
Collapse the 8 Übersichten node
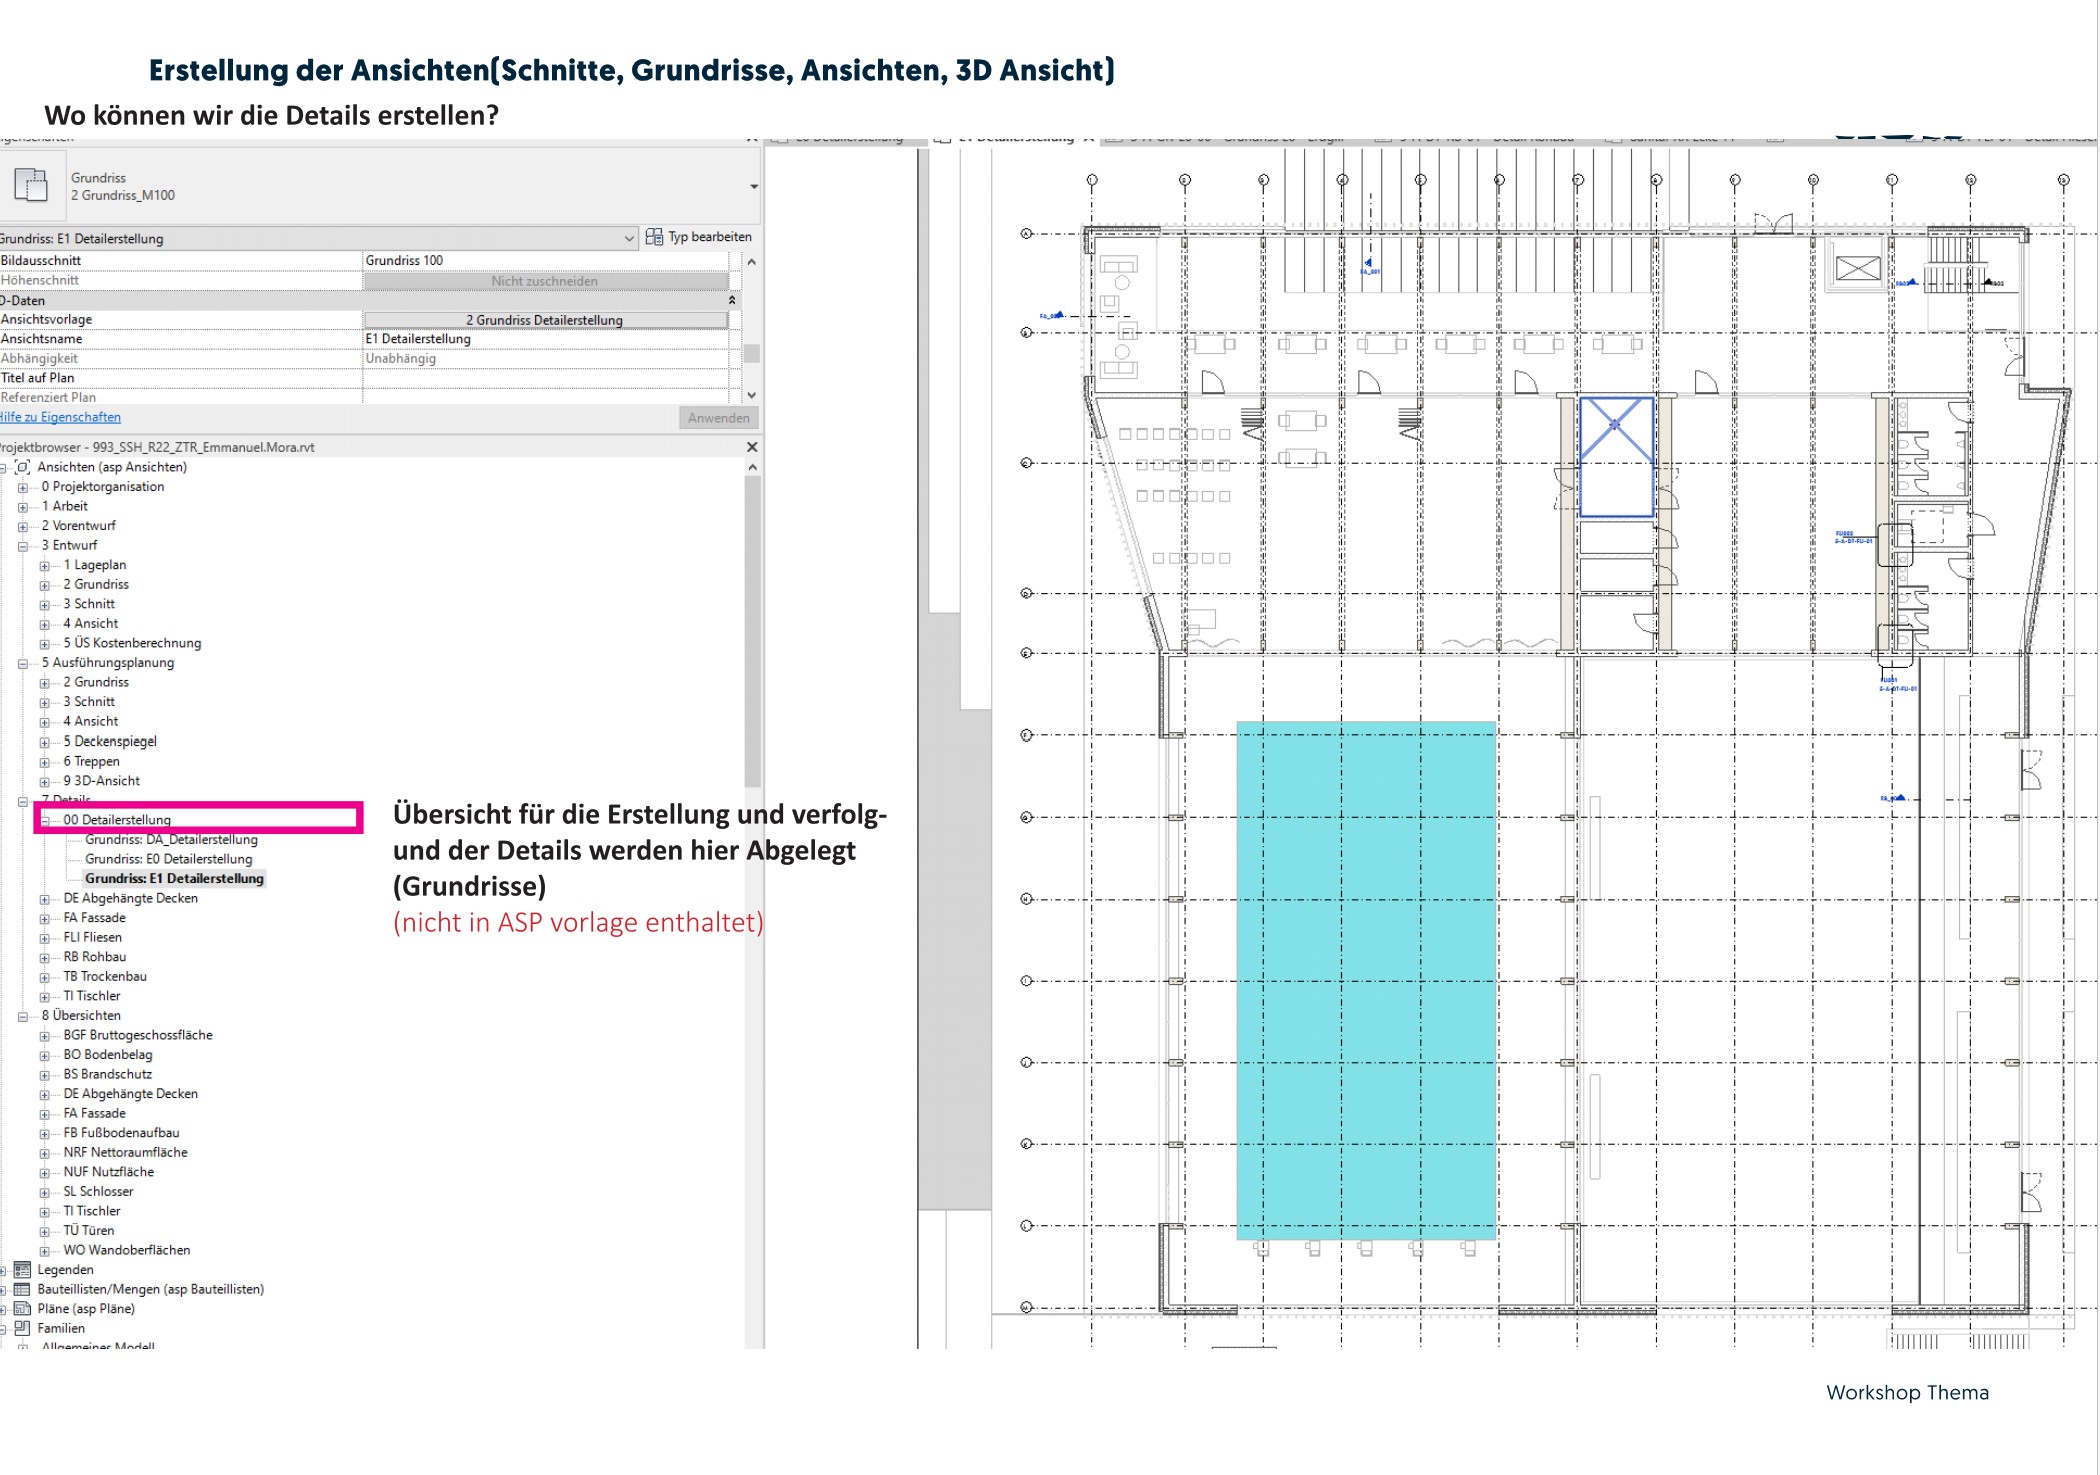pos(23,1017)
